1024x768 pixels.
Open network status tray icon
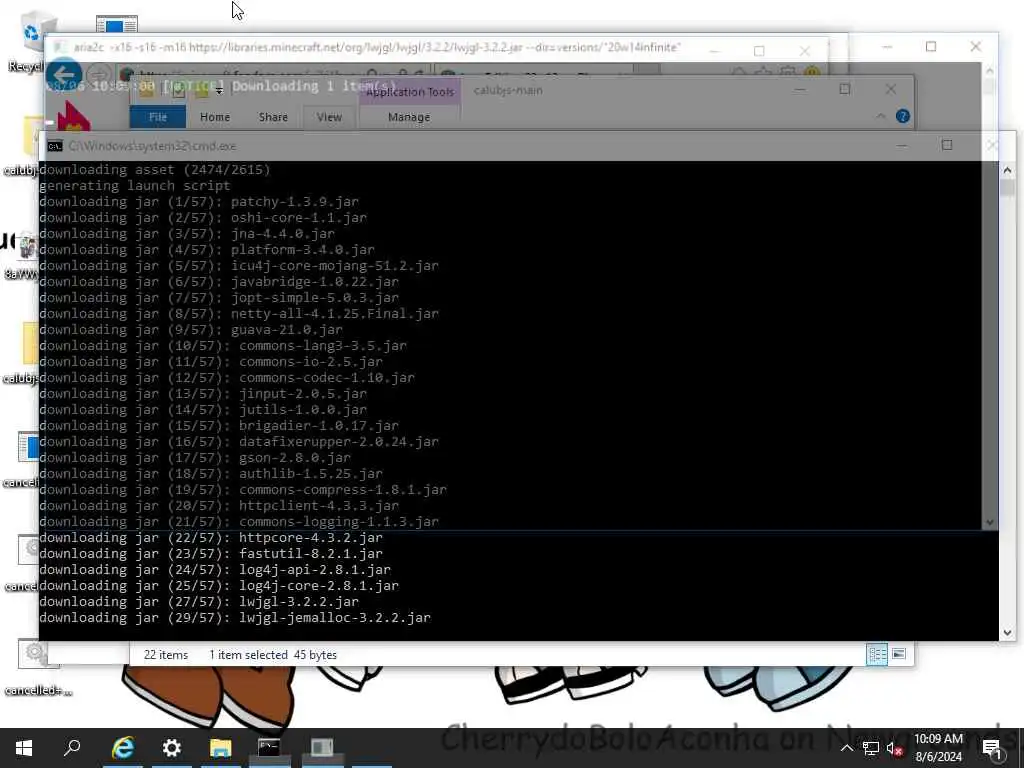[871, 748]
